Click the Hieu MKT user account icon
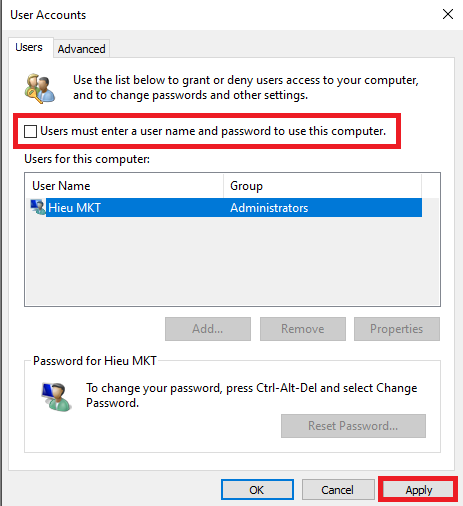This screenshot has width=463, height=506. (38, 207)
